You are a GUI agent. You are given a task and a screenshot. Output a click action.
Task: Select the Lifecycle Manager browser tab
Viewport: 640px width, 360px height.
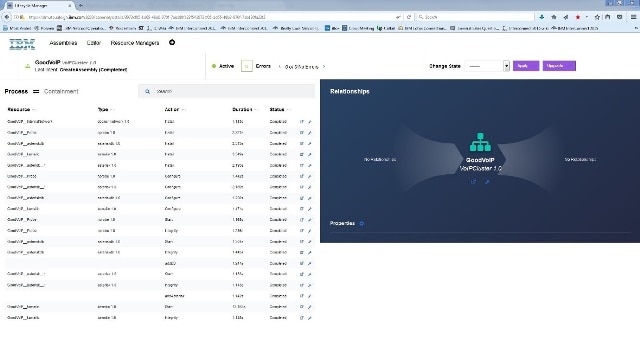click(40, 6)
